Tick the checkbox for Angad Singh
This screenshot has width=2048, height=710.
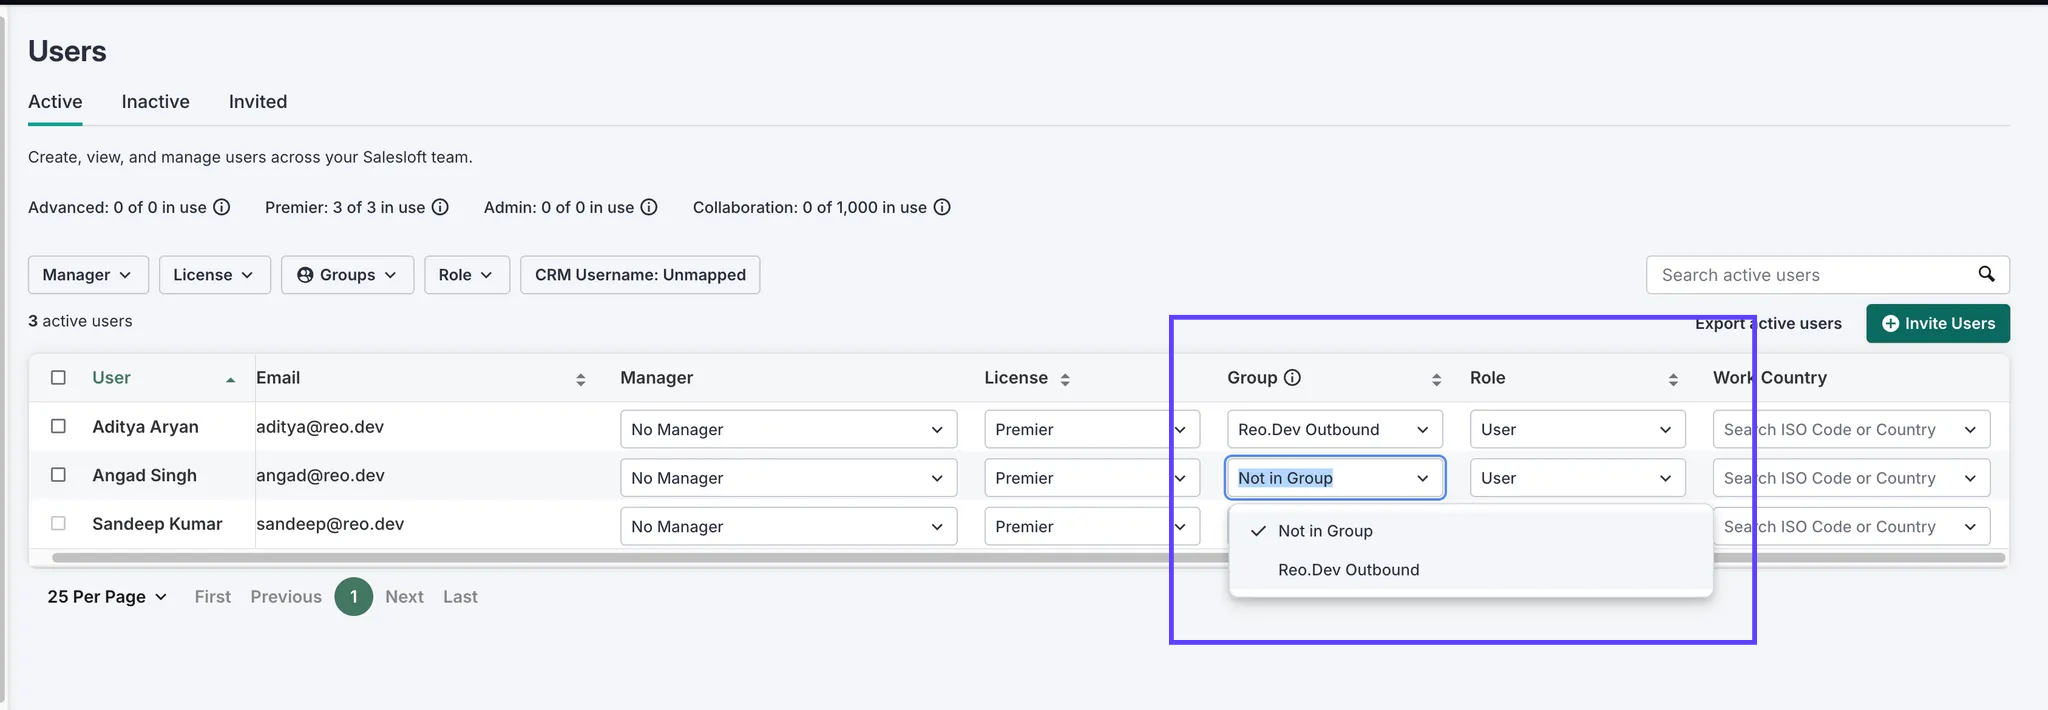[x=59, y=475]
